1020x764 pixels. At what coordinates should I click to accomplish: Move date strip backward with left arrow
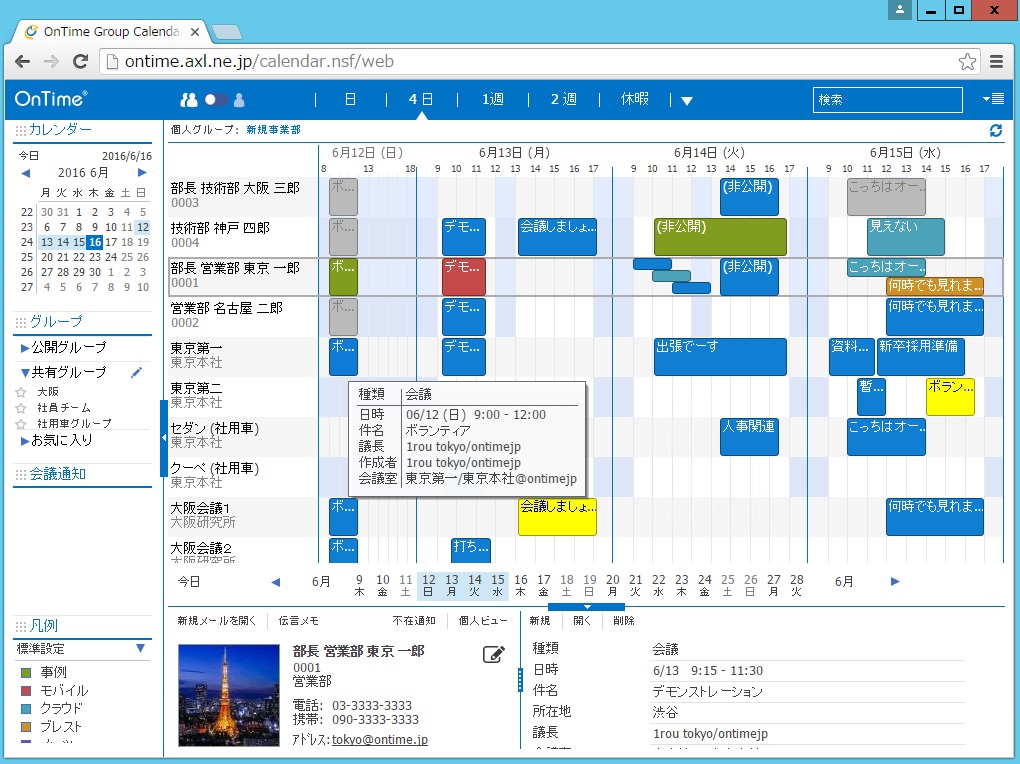tap(276, 582)
